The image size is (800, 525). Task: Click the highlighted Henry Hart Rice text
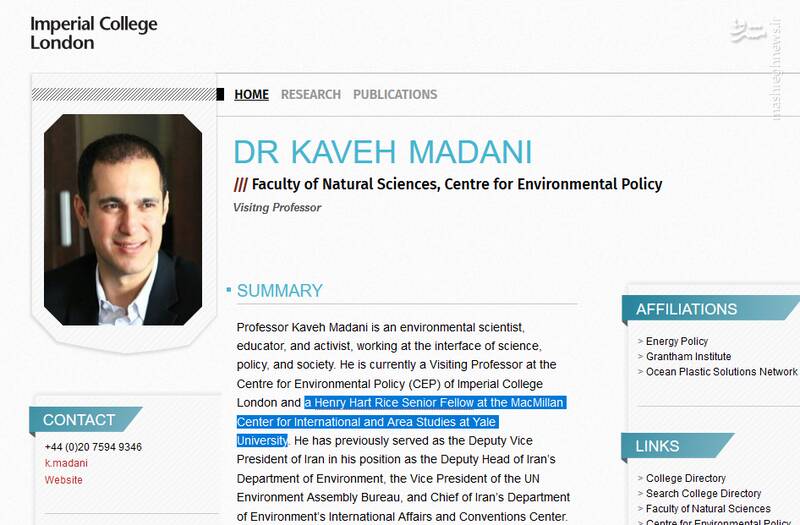coord(435,403)
